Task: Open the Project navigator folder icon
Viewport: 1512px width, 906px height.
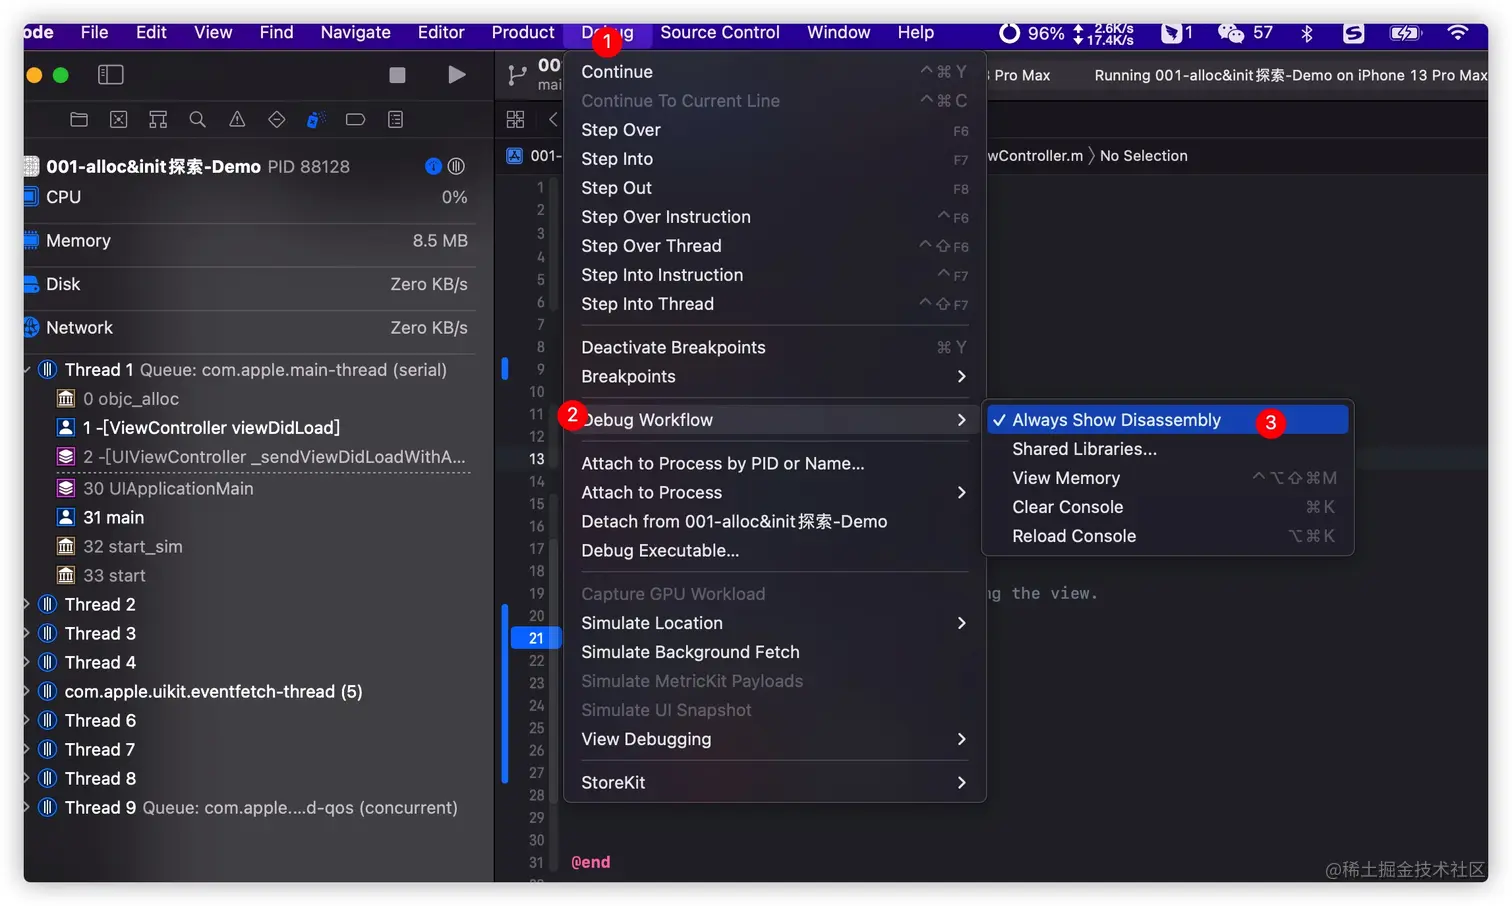Action: point(79,119)
